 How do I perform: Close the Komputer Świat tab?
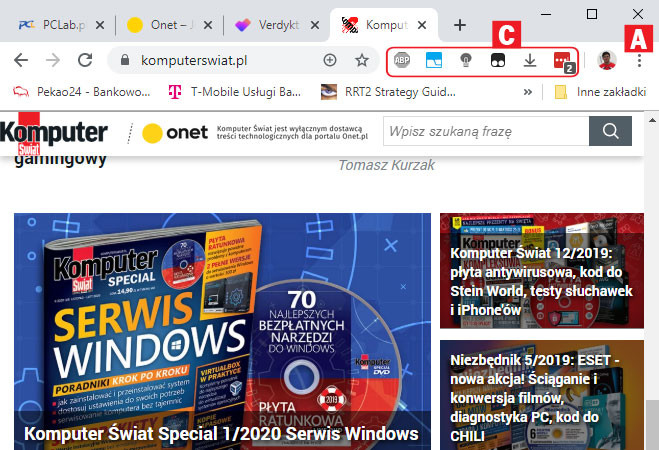pos(422,25)
